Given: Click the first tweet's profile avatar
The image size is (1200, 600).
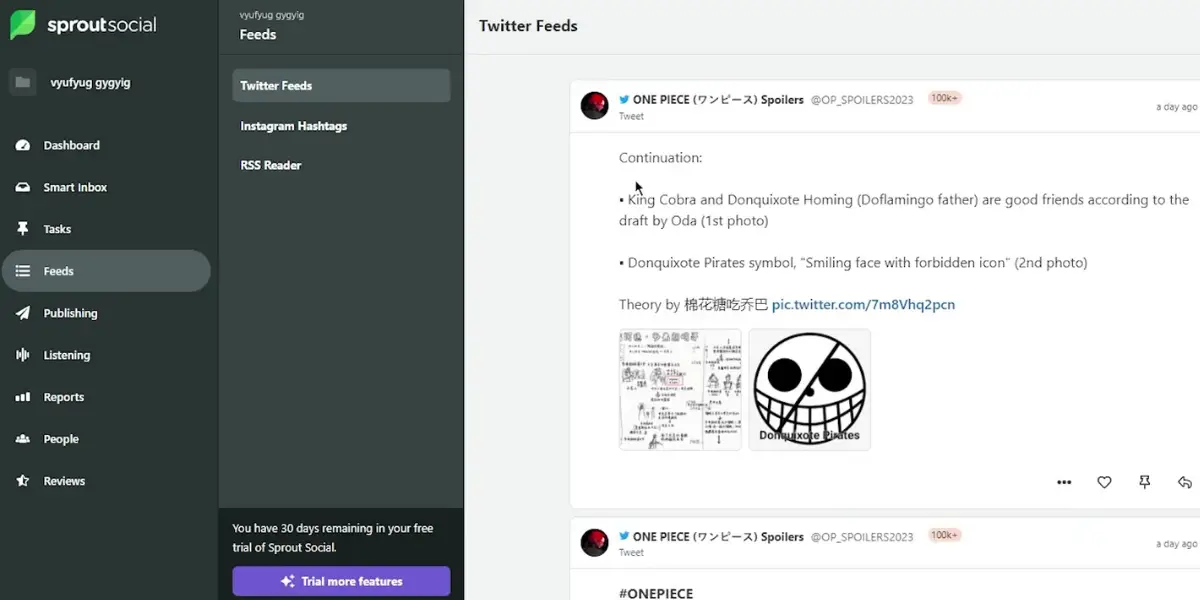Looking at the screenshot, I should click(x=595, y=105).
